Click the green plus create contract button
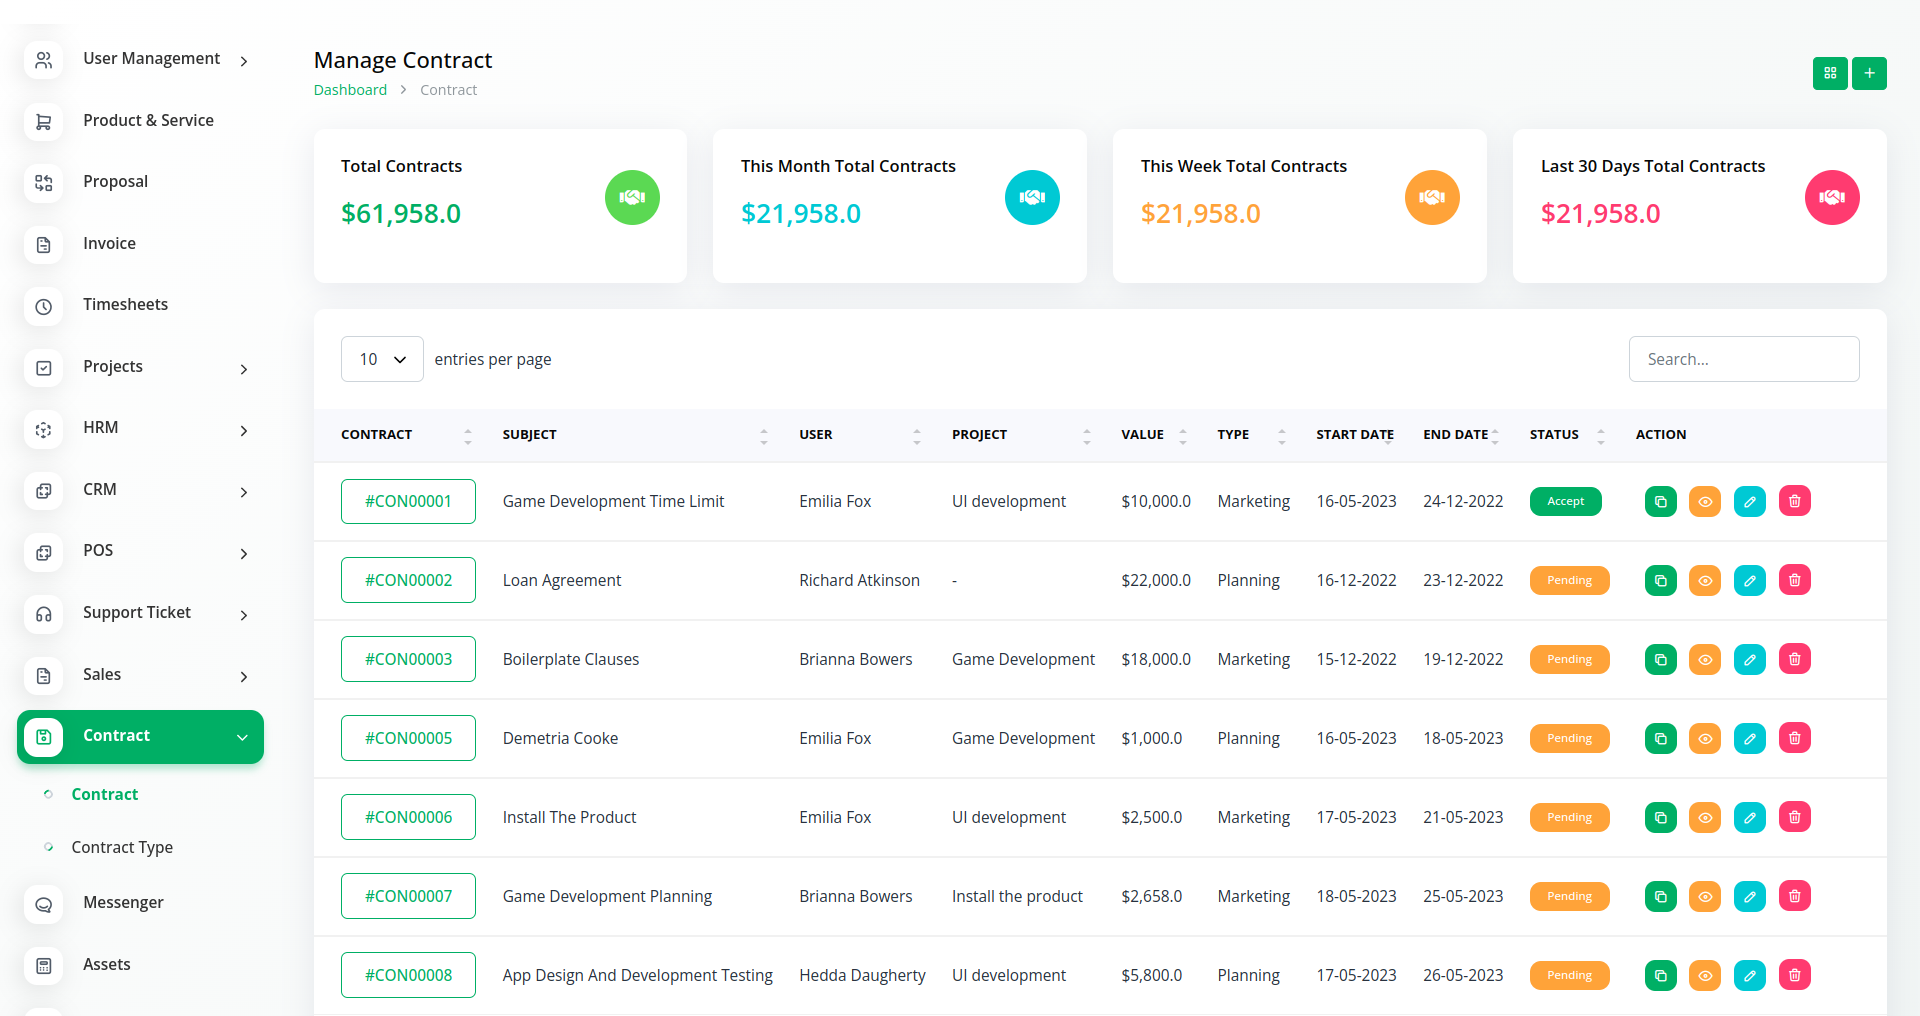 tap(1868, 73)
